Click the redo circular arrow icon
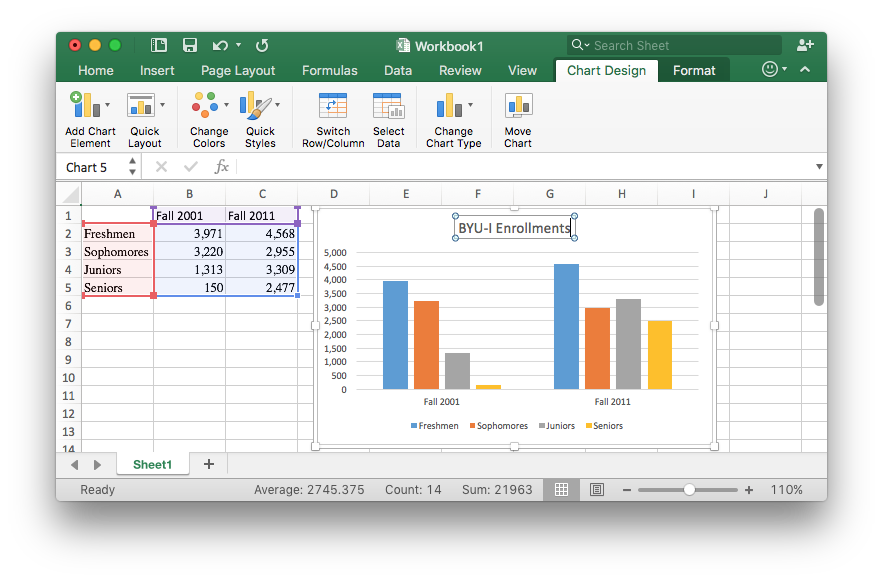 tap(262, 45)
